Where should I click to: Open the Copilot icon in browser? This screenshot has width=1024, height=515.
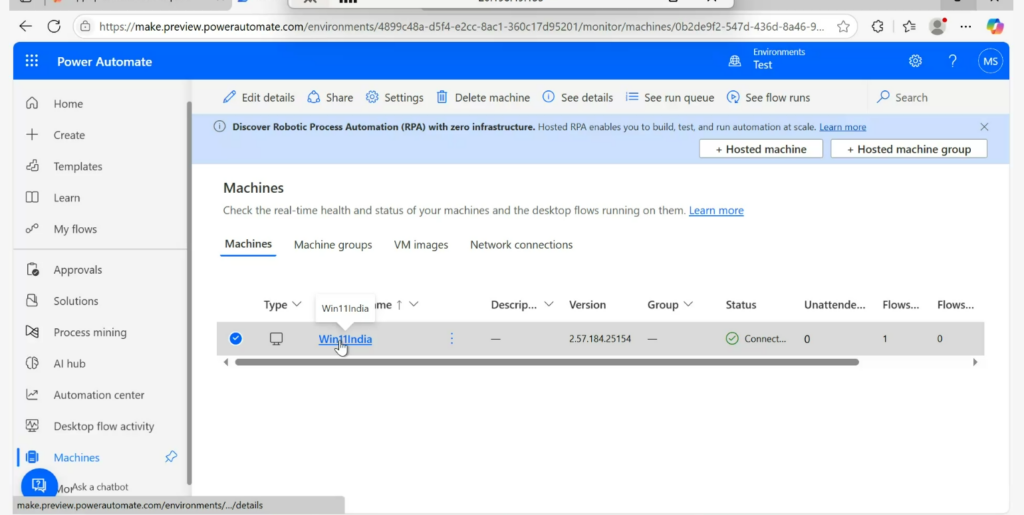coord(995,27)
